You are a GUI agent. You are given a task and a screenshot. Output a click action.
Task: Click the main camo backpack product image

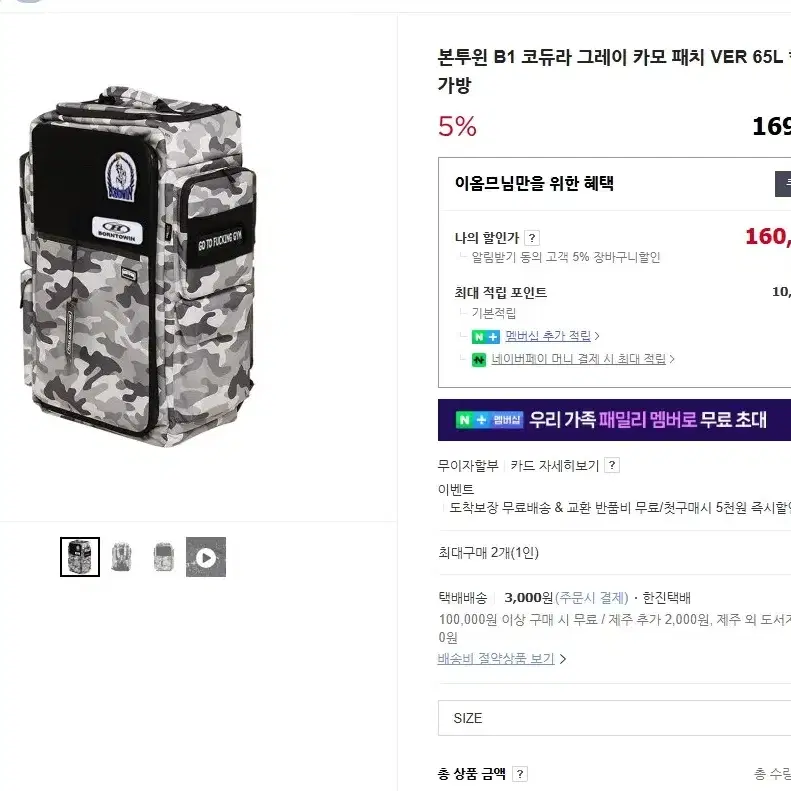click(139, 266)
